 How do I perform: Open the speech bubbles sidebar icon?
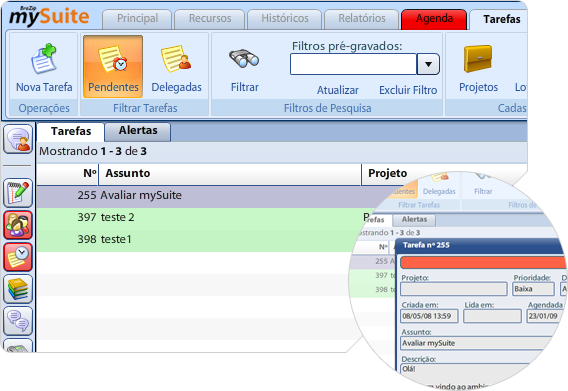pyautogui.click(x=18, y=321)
